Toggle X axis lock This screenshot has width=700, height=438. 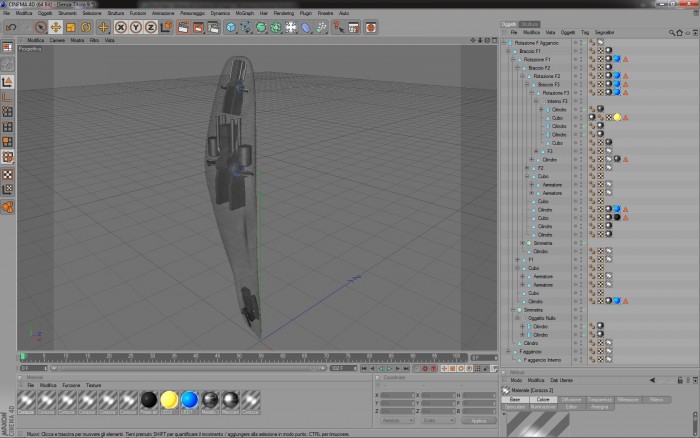(121, 27)
